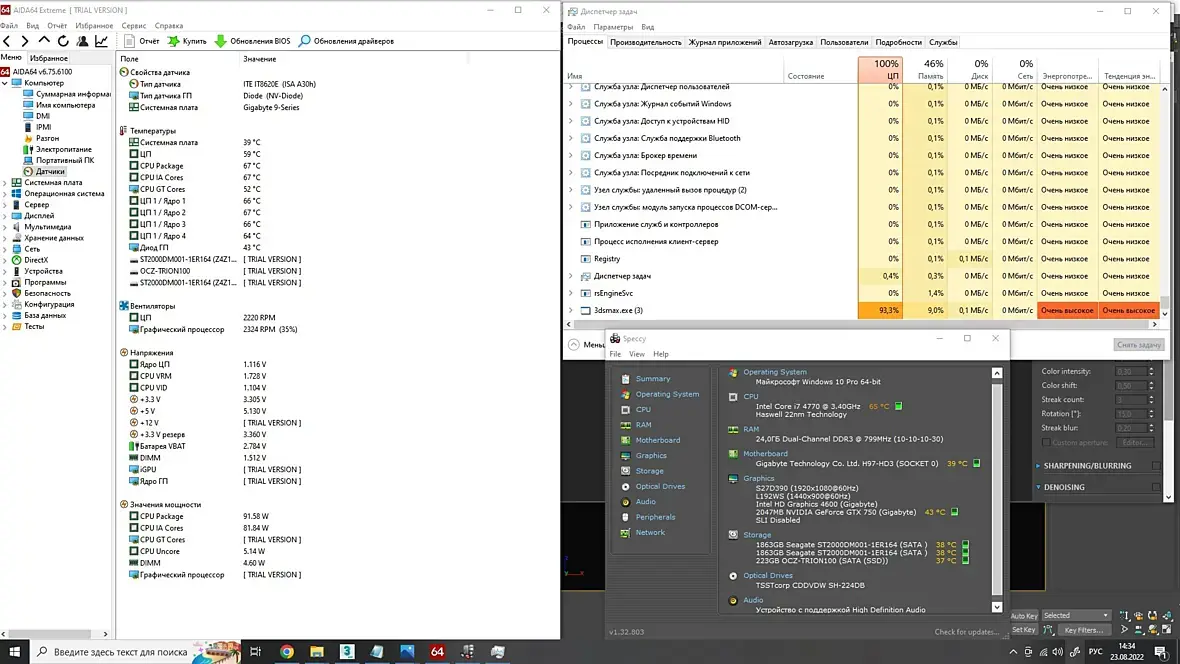The image size is (1180, 664).
Task: Enable DENOISING checkbox
Action: [x=1156, y=487]
